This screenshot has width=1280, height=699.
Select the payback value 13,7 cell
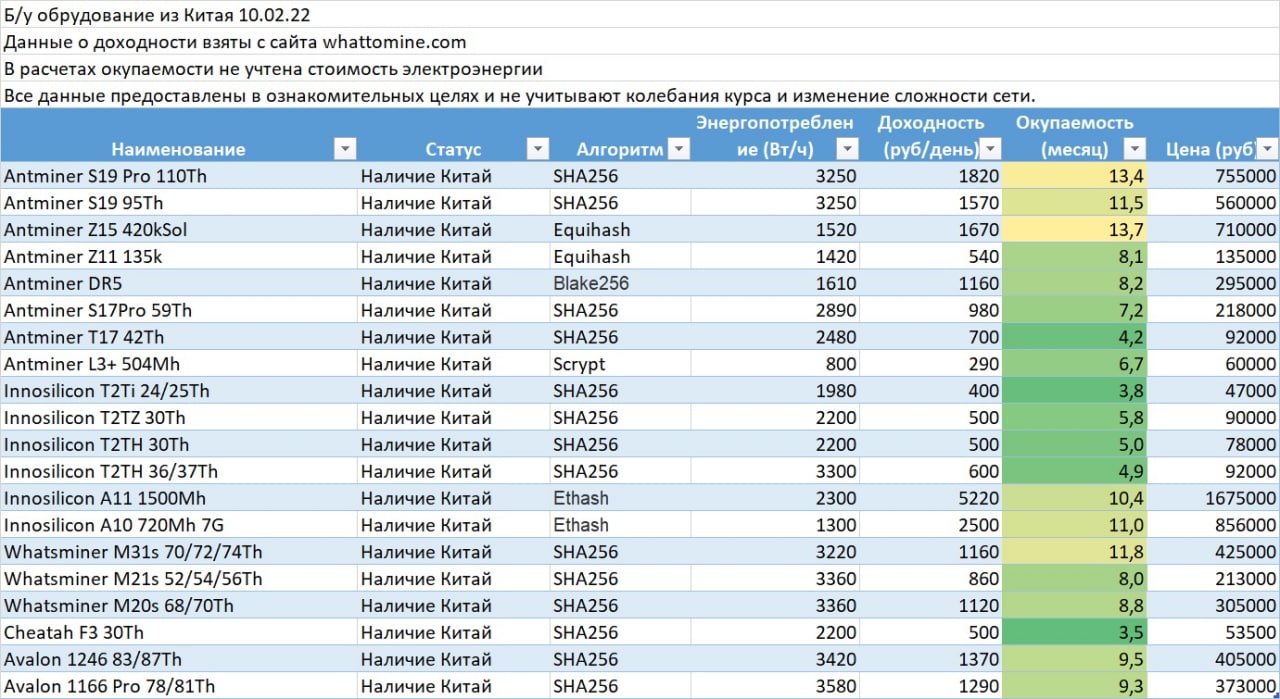click(x=1075, y=229)
